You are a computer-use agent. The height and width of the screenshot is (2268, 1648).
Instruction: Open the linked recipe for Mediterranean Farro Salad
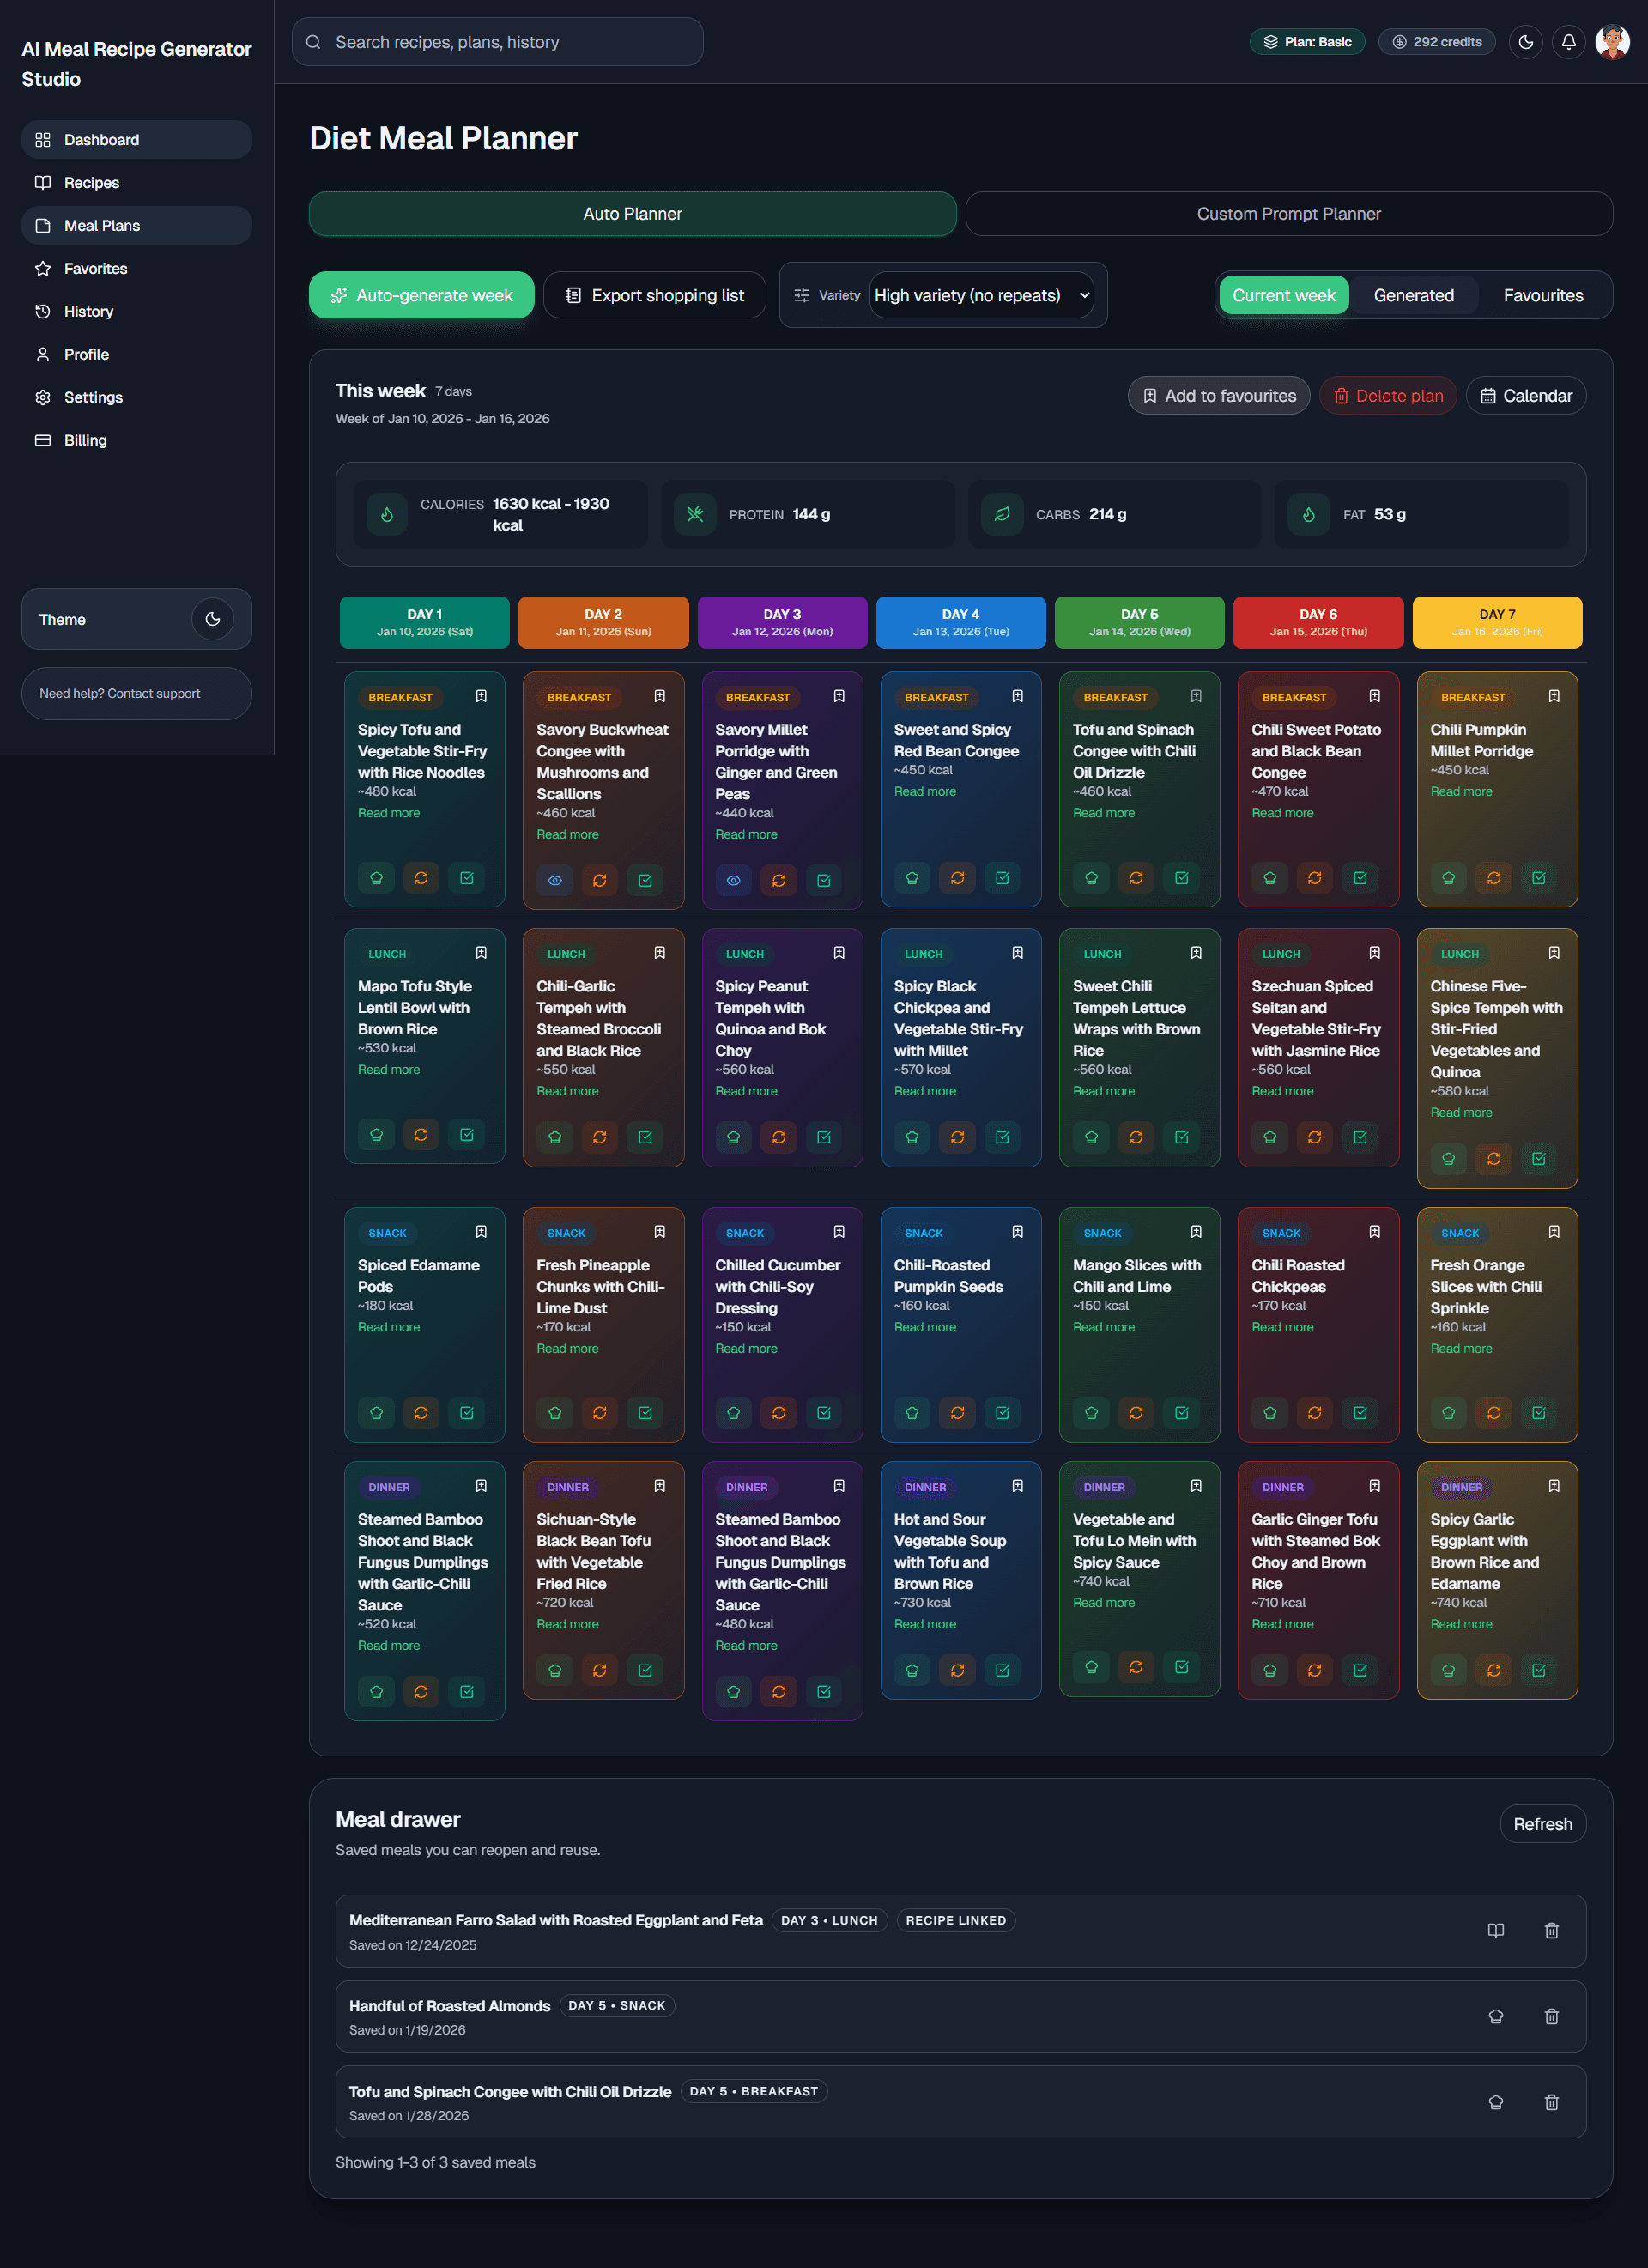(1496, 1931)
